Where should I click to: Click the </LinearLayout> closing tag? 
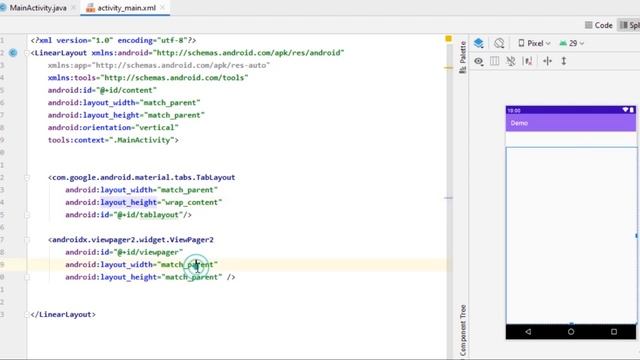[63, 314]
